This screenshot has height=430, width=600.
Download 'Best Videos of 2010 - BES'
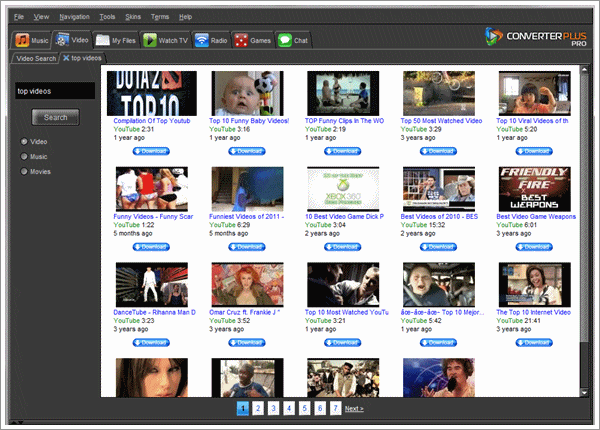click(x=438, y=247)
